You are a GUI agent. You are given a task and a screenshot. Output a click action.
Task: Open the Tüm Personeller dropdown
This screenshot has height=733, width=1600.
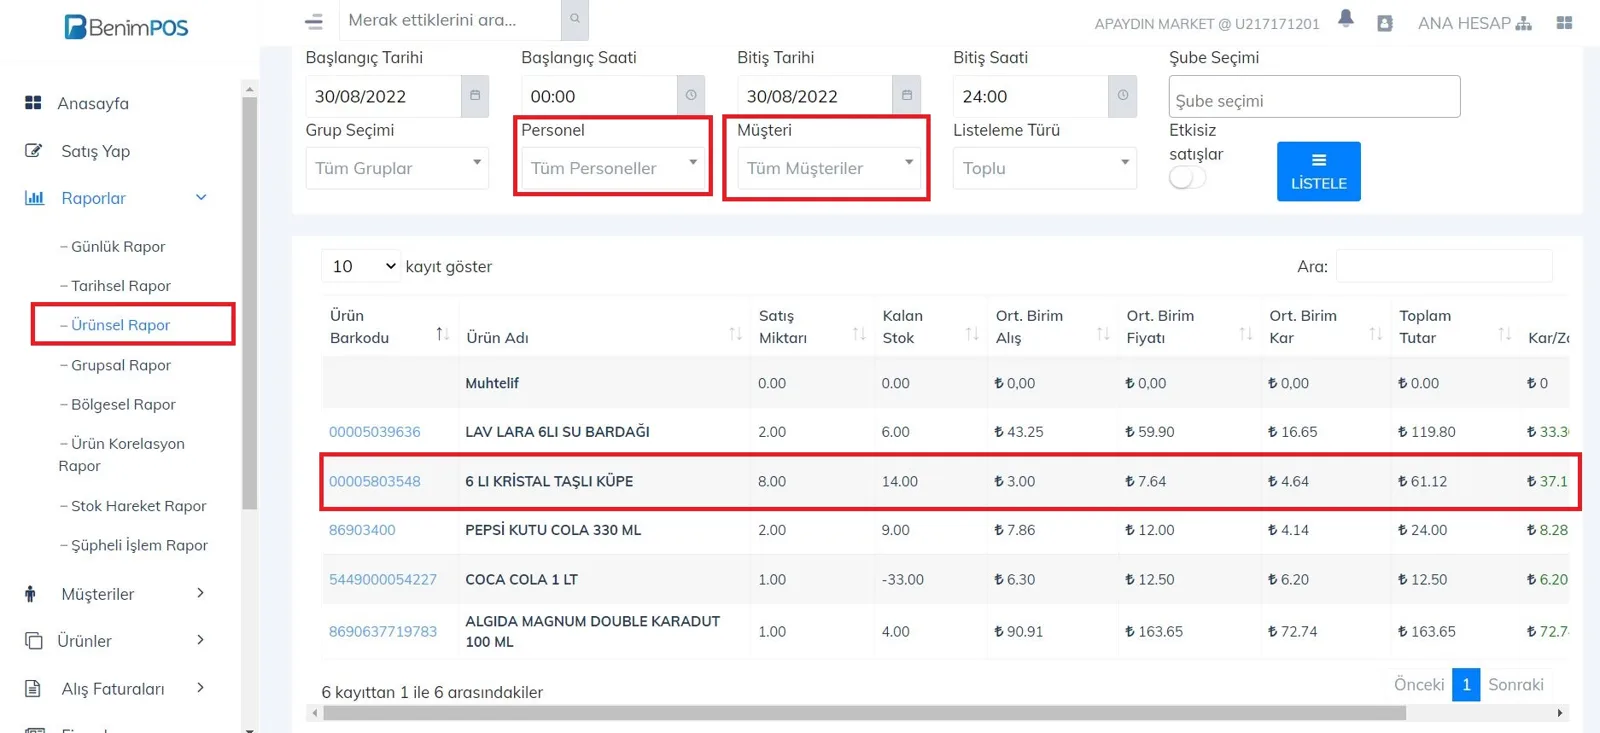click(613, 168)
